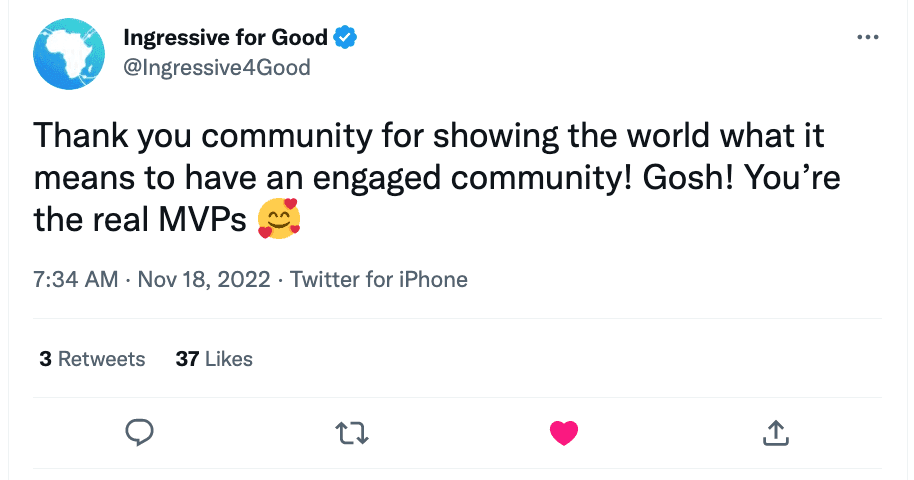Open the more options ellipsis menu

click(868, 38)
